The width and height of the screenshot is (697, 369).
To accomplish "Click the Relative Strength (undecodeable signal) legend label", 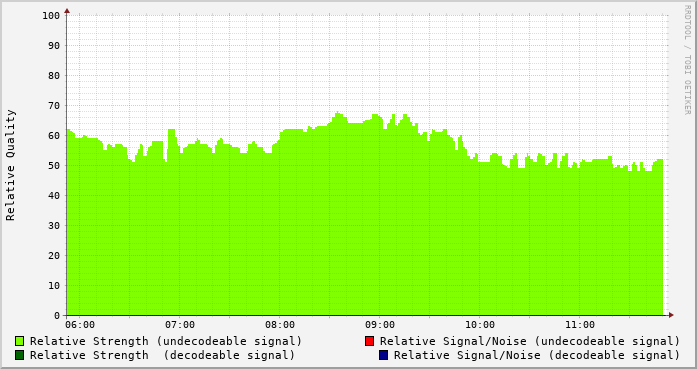I will 166,341.
